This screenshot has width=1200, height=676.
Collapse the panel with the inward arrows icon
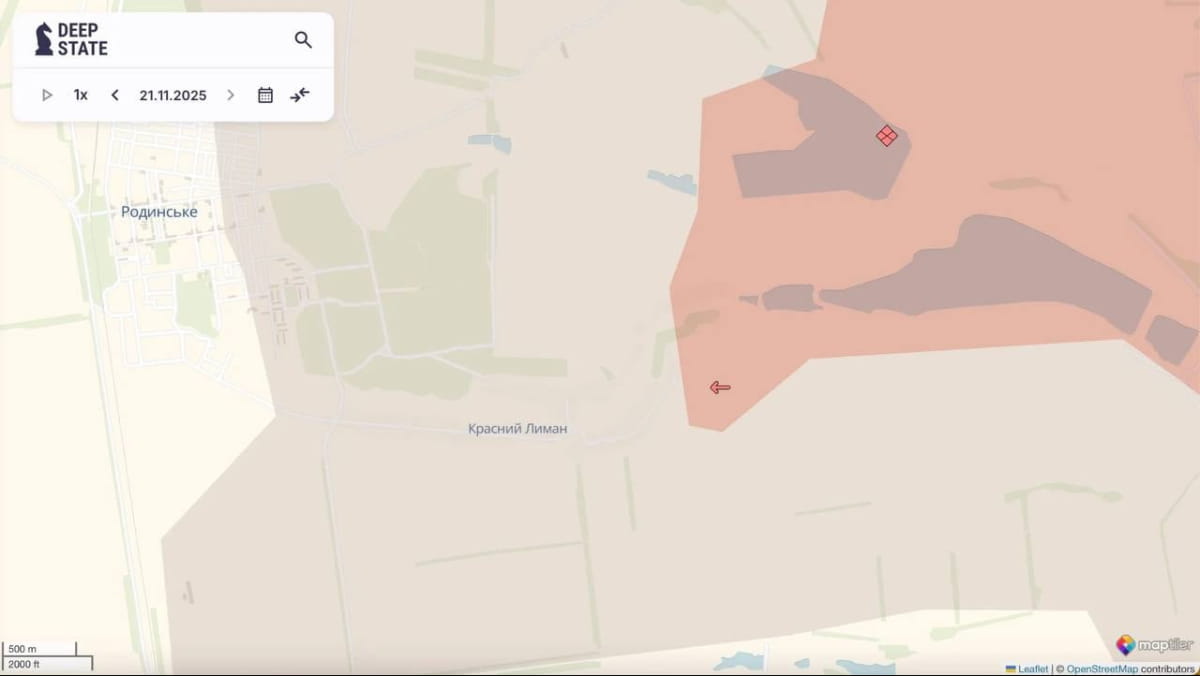tap(300, 95)
